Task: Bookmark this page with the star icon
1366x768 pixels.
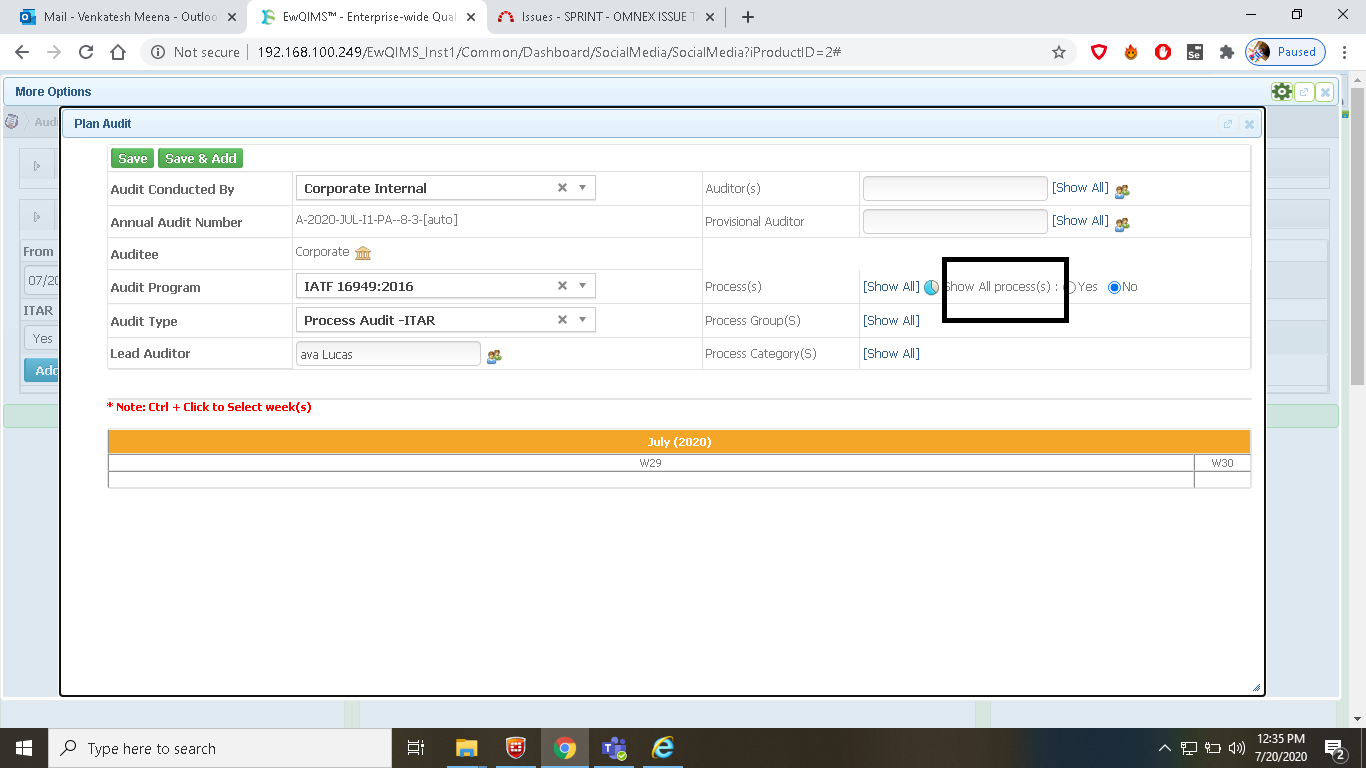Action: [1059, 52]
